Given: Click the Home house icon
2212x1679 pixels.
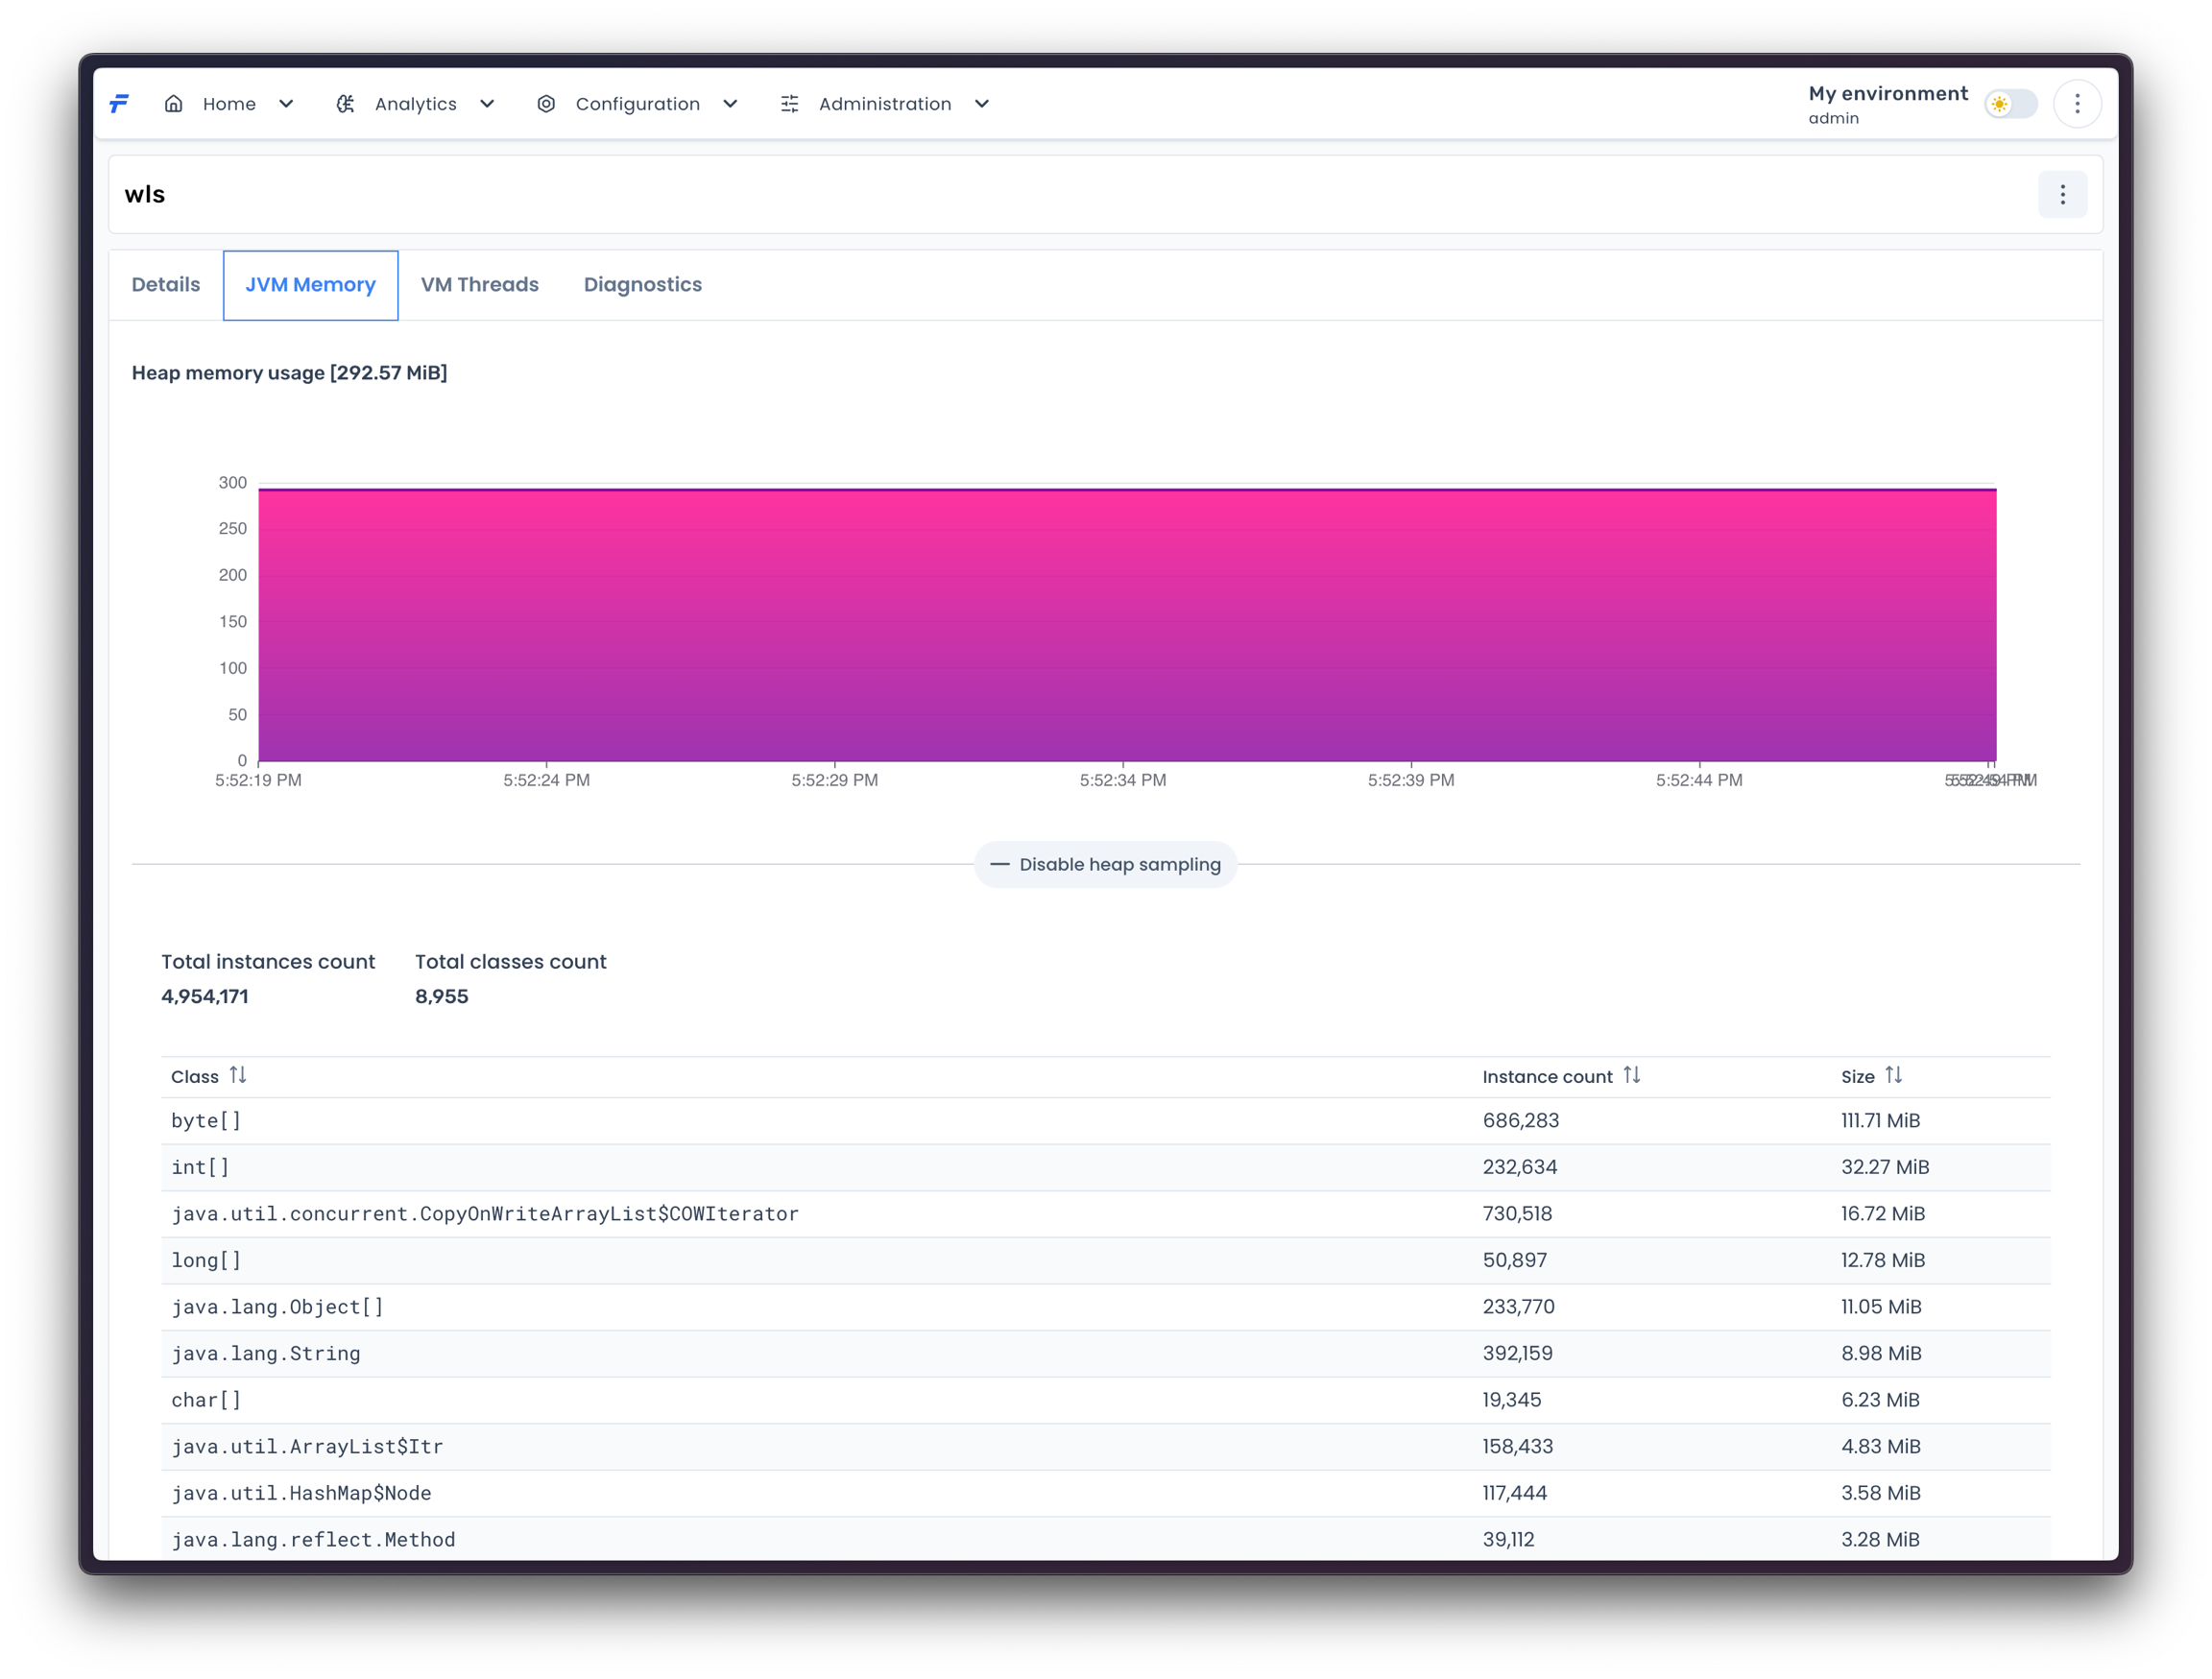Looking at the screenshot, I should point(174,104).
